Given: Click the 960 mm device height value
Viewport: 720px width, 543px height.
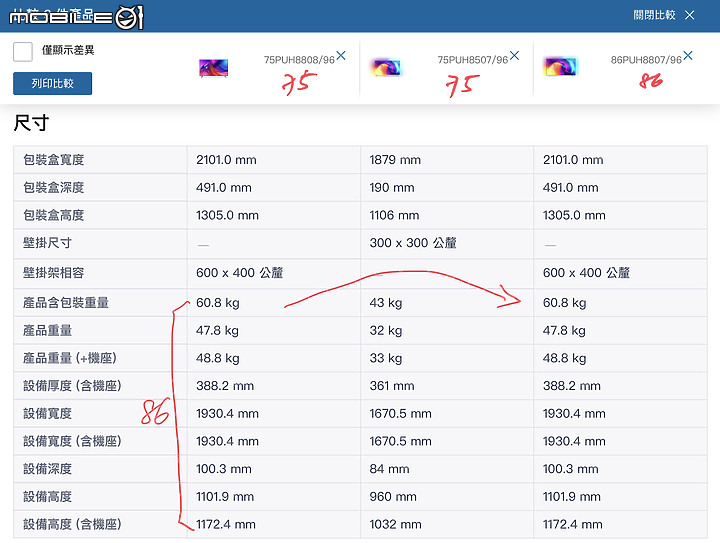Looking at the screenshot, I should [393, 497].
